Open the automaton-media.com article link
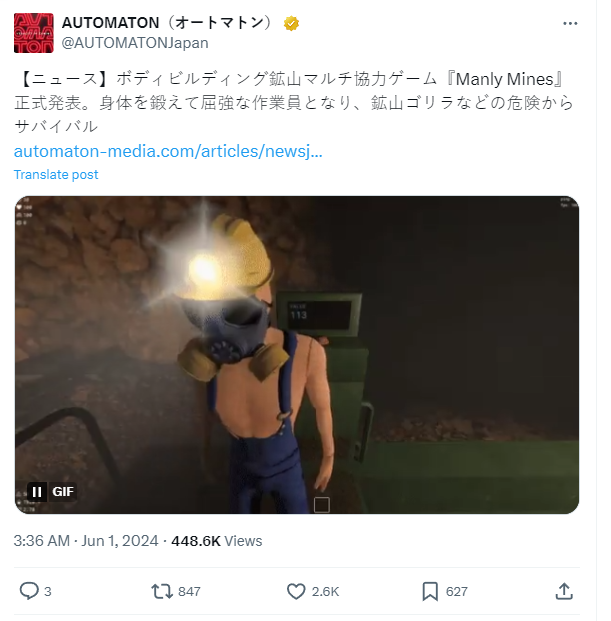Screen dimensions: 611x621 (168, 151)
